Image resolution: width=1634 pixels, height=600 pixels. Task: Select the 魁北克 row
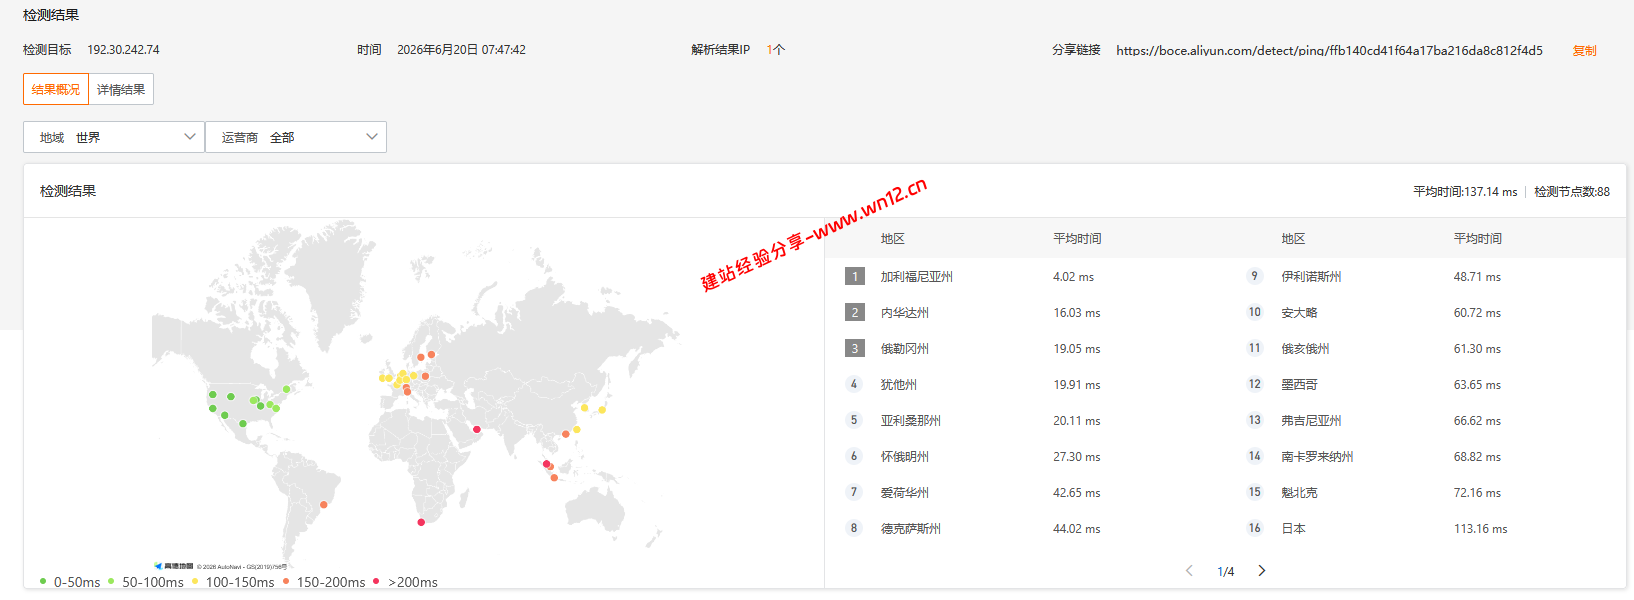click(1425, 493)
